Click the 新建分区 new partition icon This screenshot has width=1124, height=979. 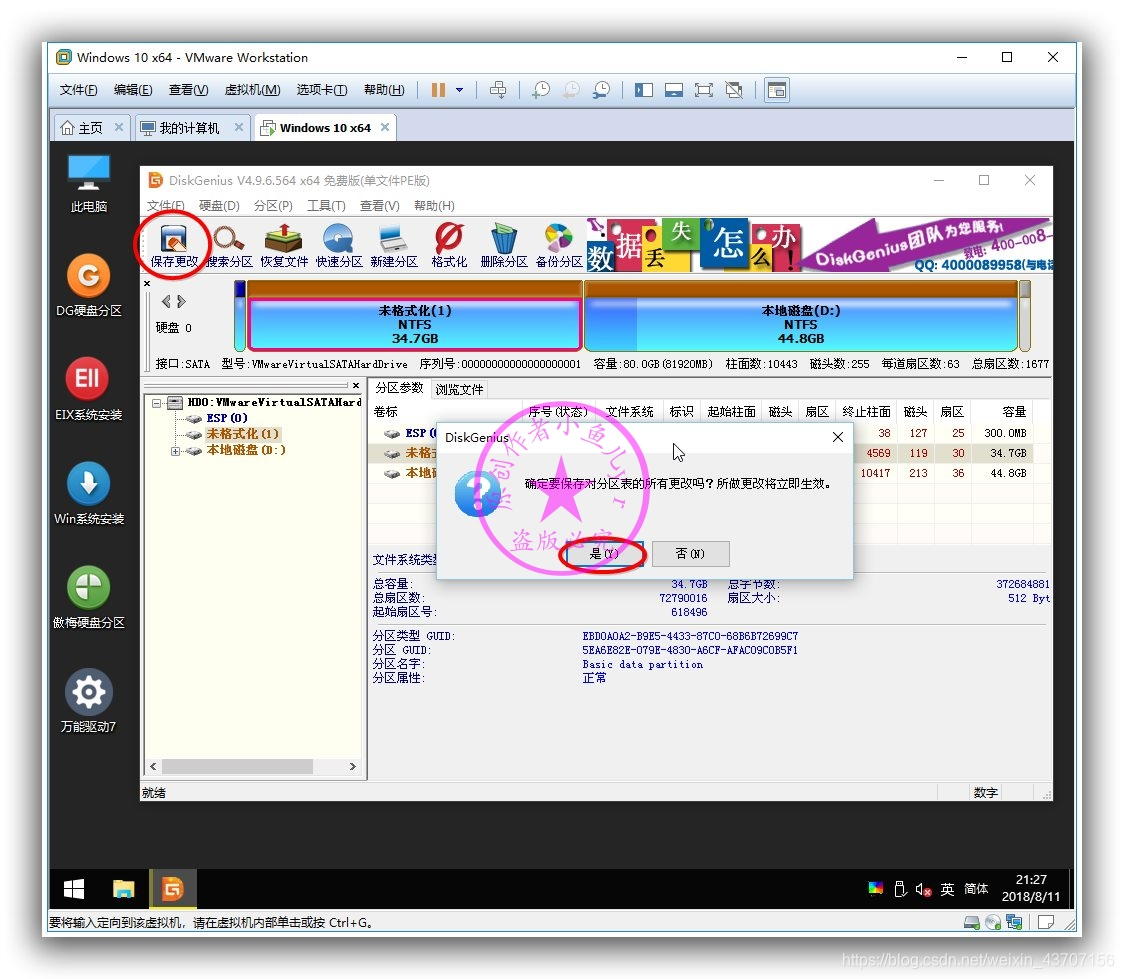[394, 246]
